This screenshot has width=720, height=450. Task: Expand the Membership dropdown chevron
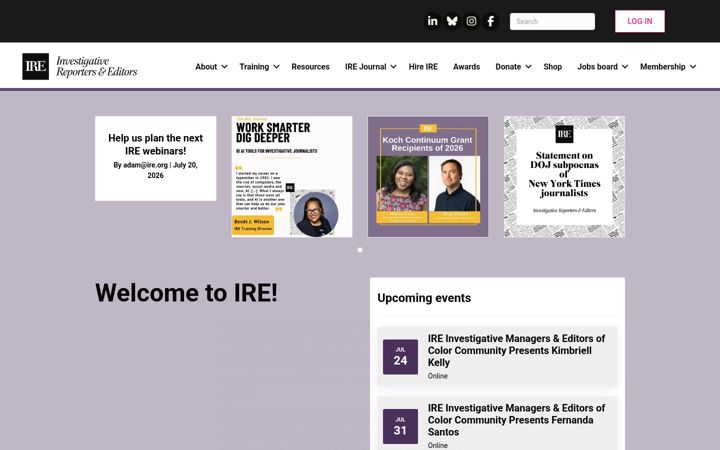pyautogui.click(x=693, y=67)
